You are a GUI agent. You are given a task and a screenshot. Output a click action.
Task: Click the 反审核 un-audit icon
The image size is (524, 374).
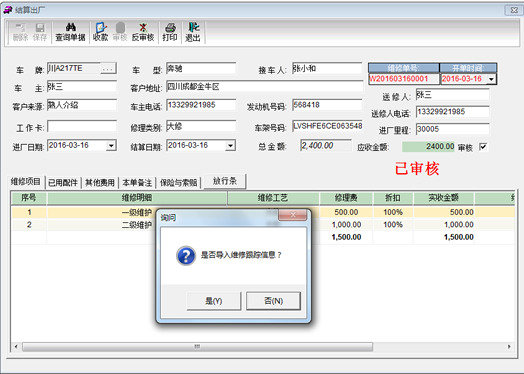(x=143, y=27)
